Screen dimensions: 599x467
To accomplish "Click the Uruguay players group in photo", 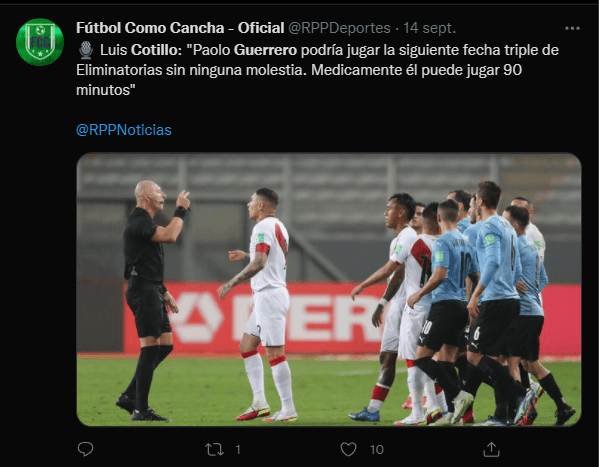I will [493, 304].
